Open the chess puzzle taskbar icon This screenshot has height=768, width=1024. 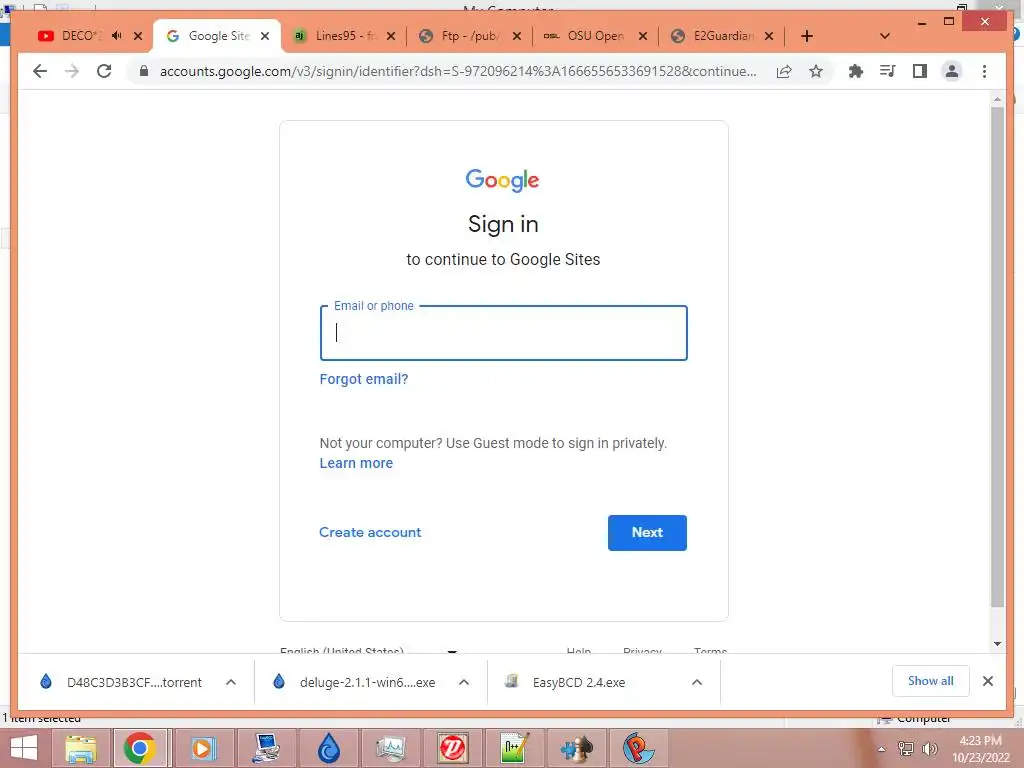(577, 748)
